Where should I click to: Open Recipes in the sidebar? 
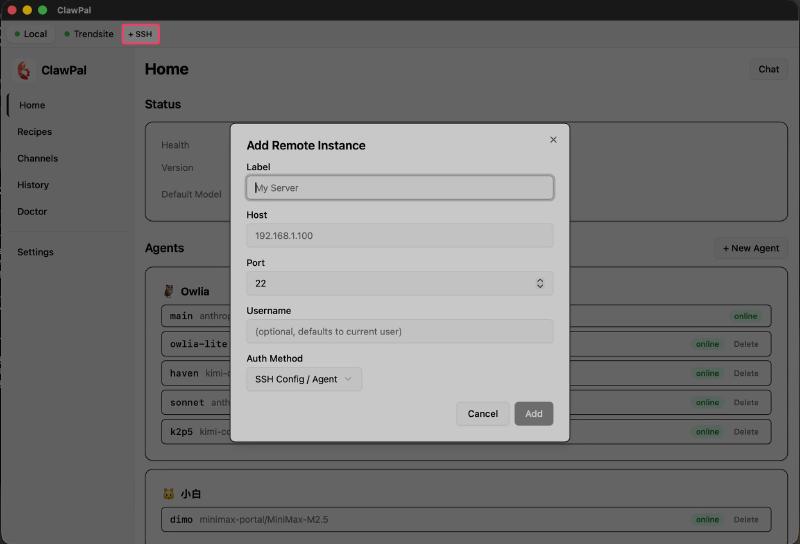(x=35, y=132)
